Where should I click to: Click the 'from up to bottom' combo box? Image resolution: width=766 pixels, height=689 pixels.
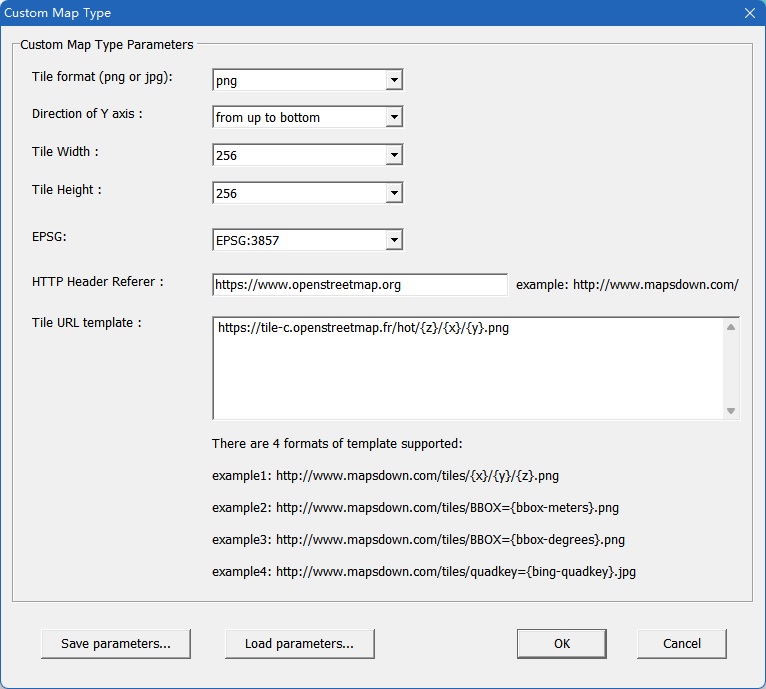coord(299,117)
